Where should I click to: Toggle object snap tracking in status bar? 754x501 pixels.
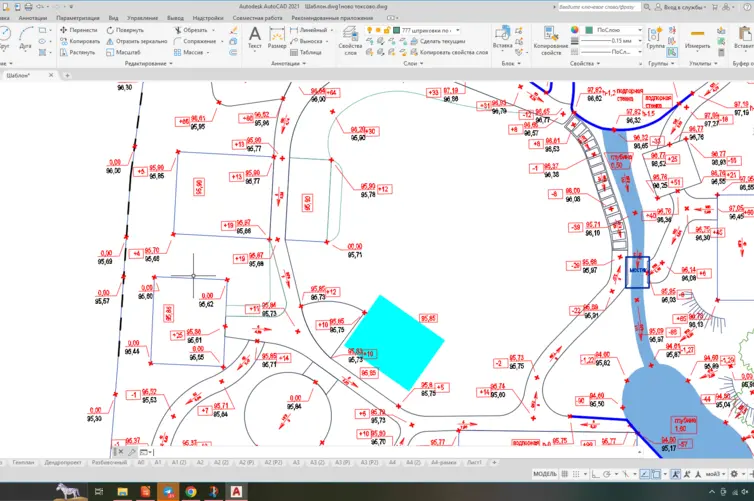click(x=644, y=474)
